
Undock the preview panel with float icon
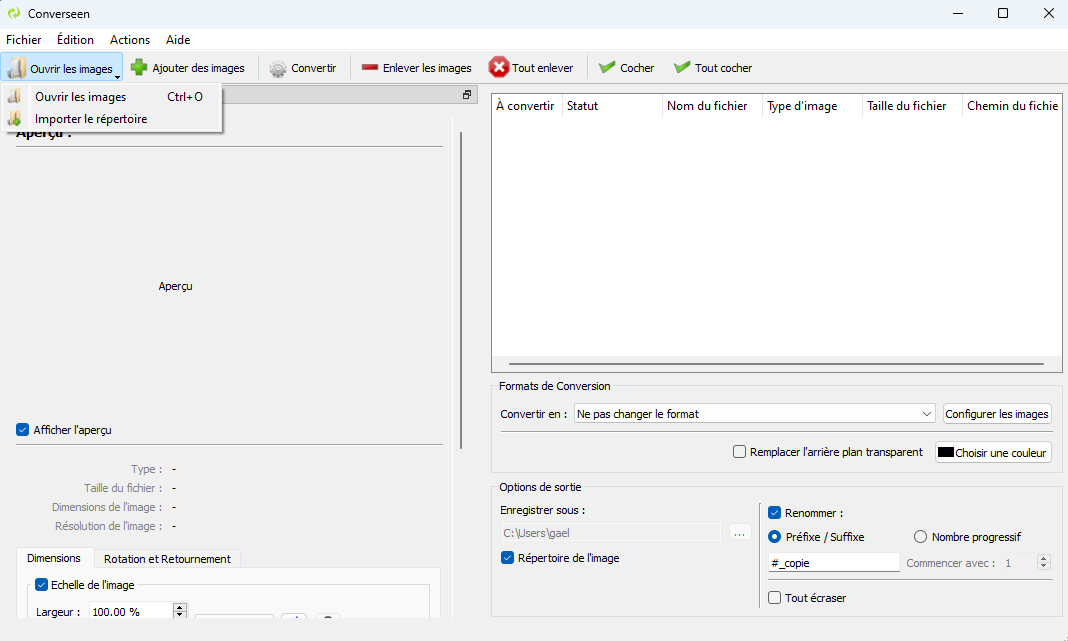pos(466,95)
